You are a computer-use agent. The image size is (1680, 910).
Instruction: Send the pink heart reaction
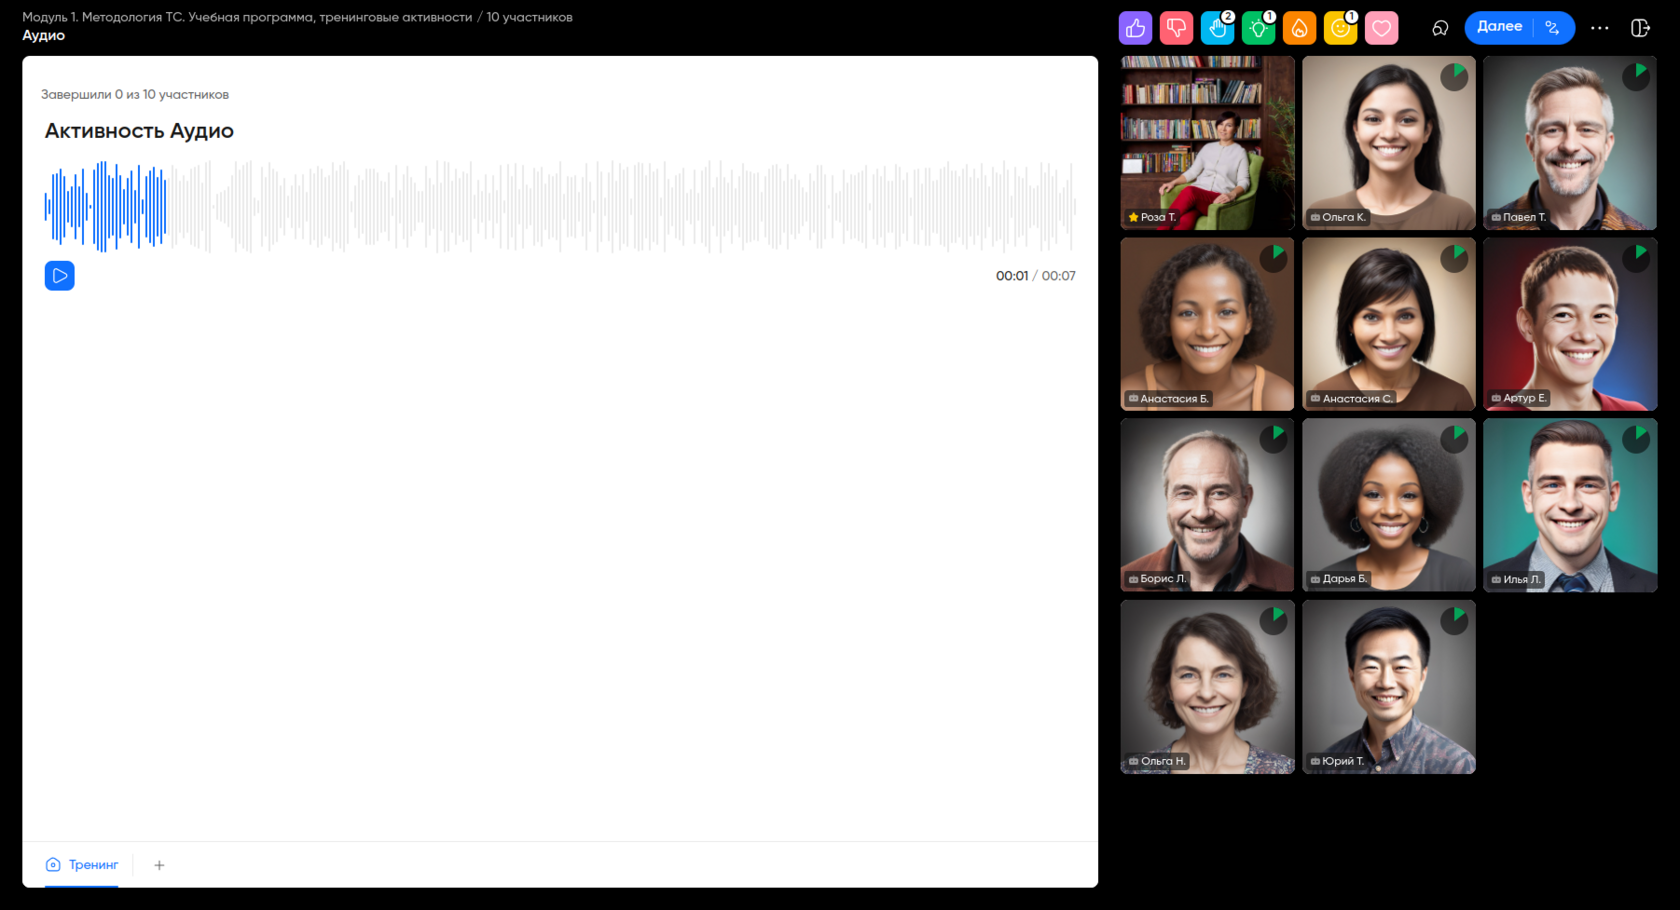pyautogui.click(x=1381, y=28)
